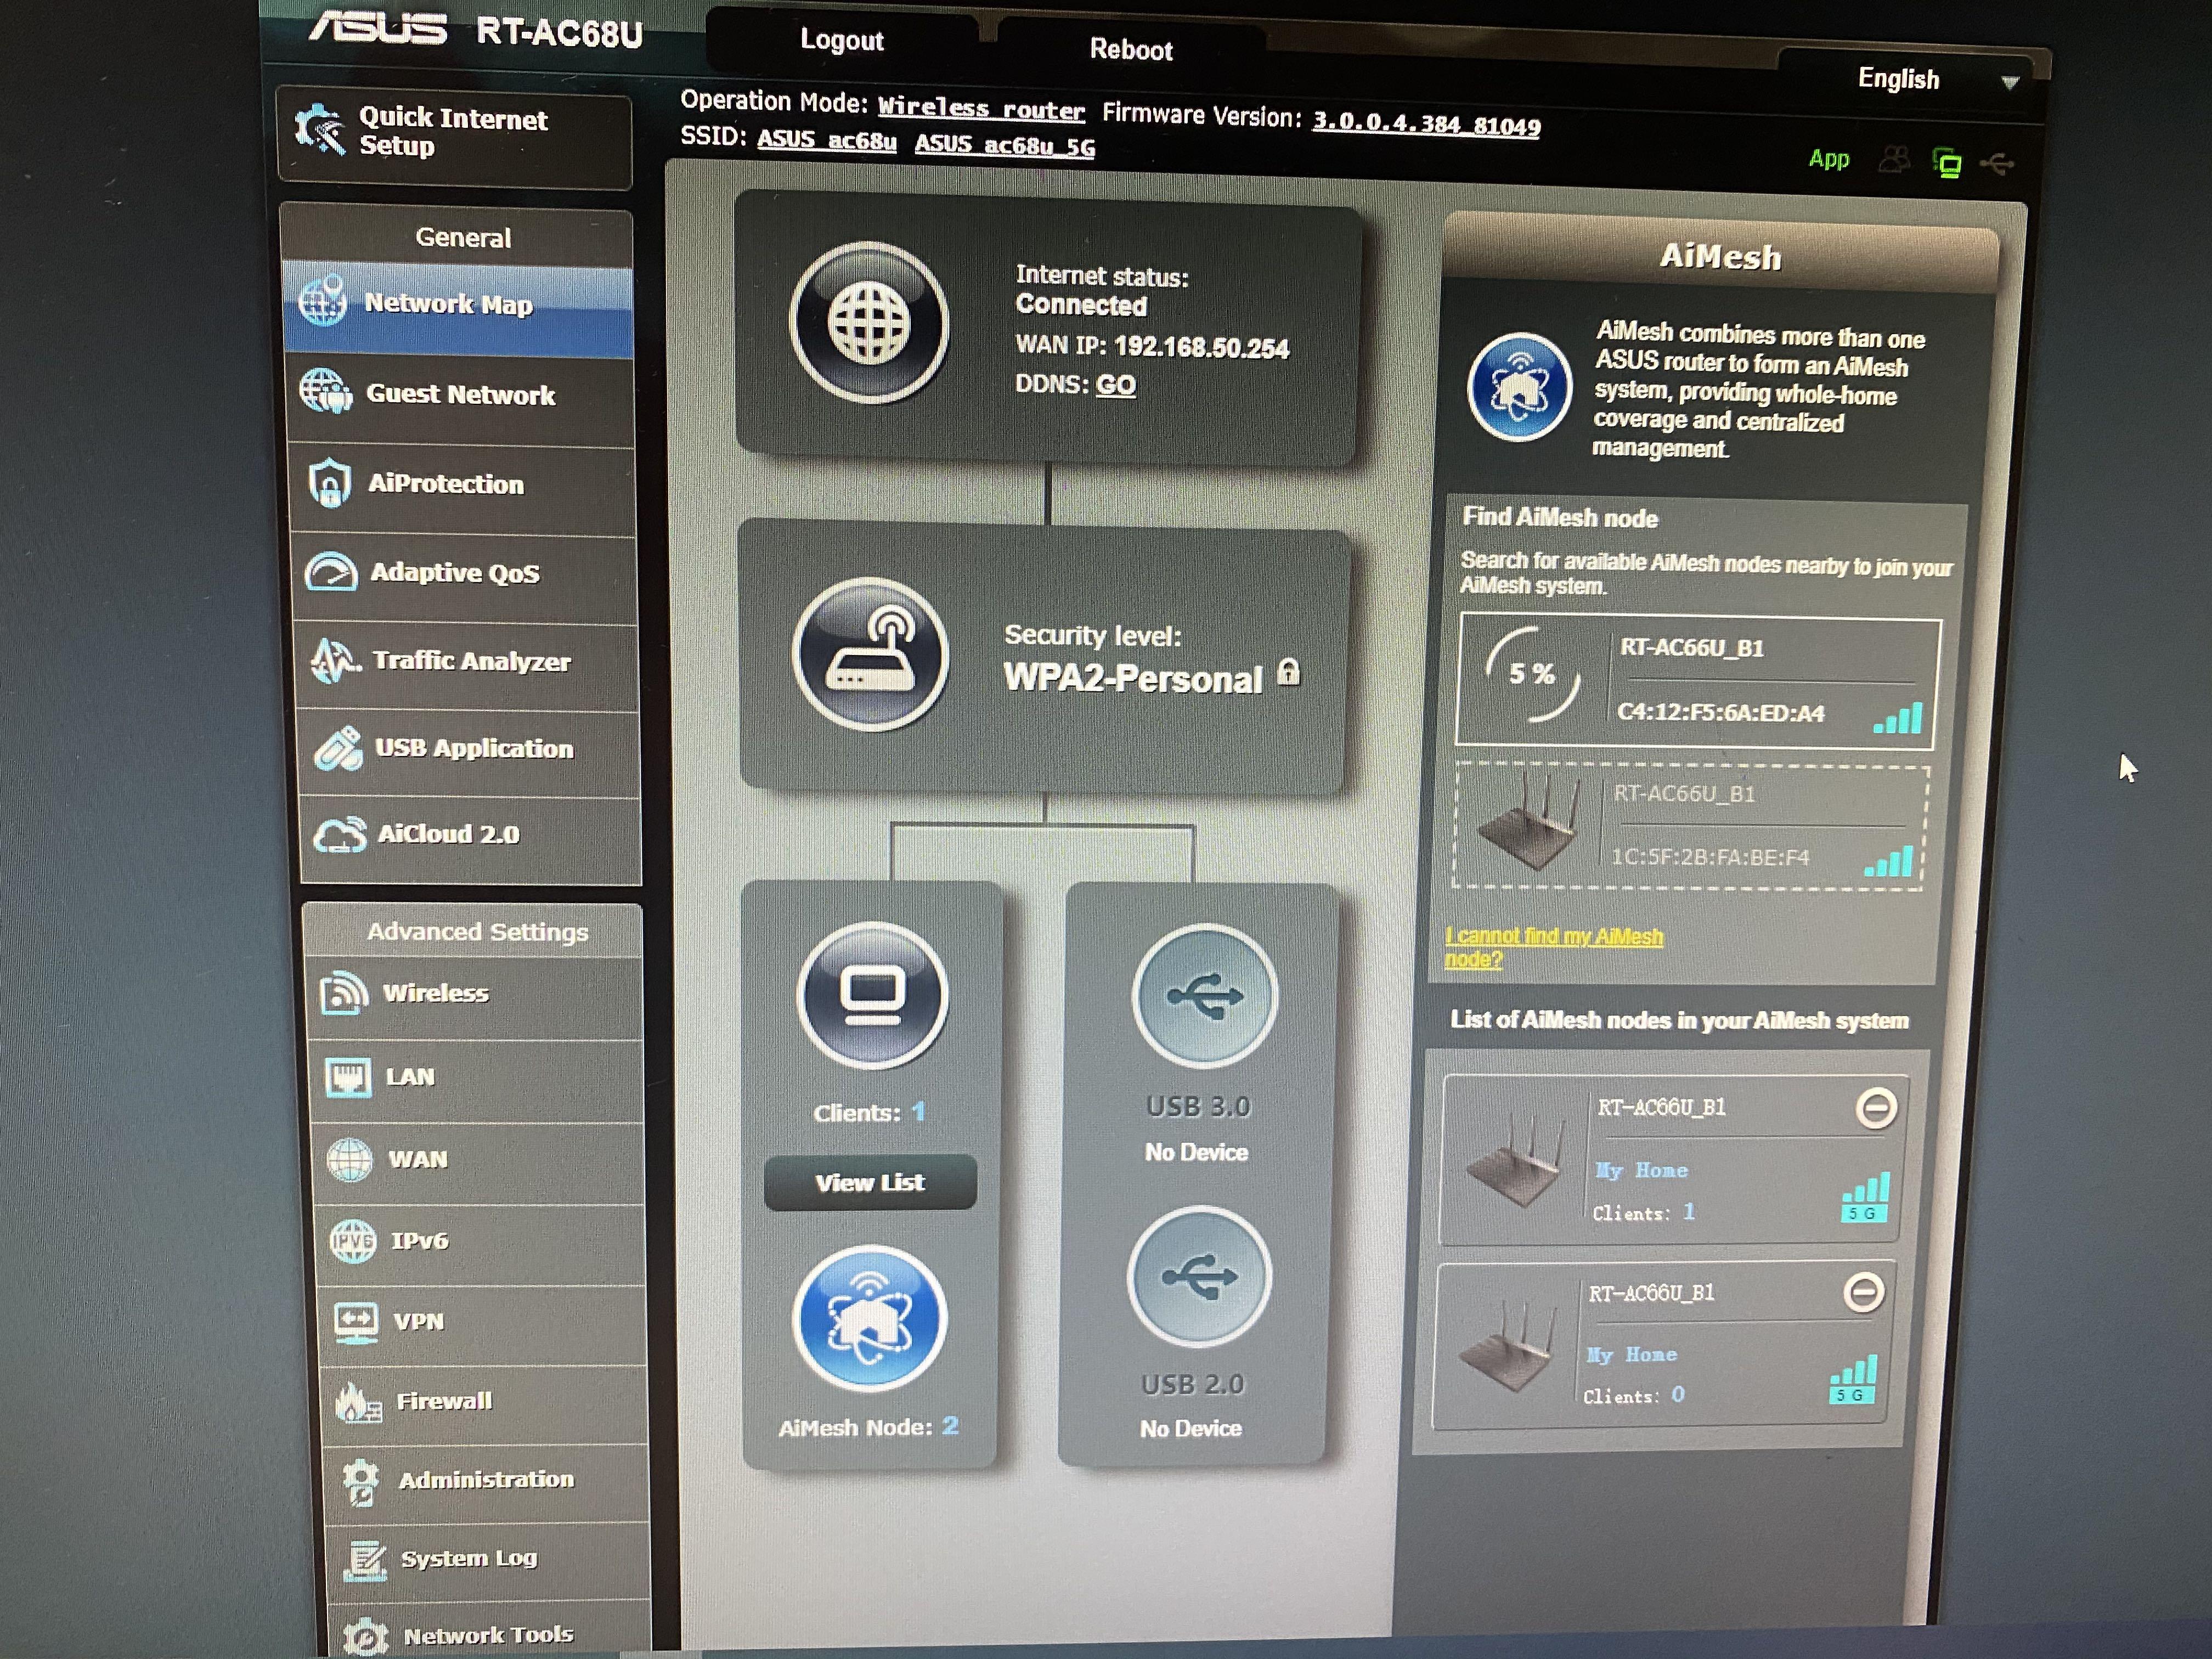This screenshot has width=2212, height=1659.
Task: Click the AiProtection shield icon
Action: (329, 483)
